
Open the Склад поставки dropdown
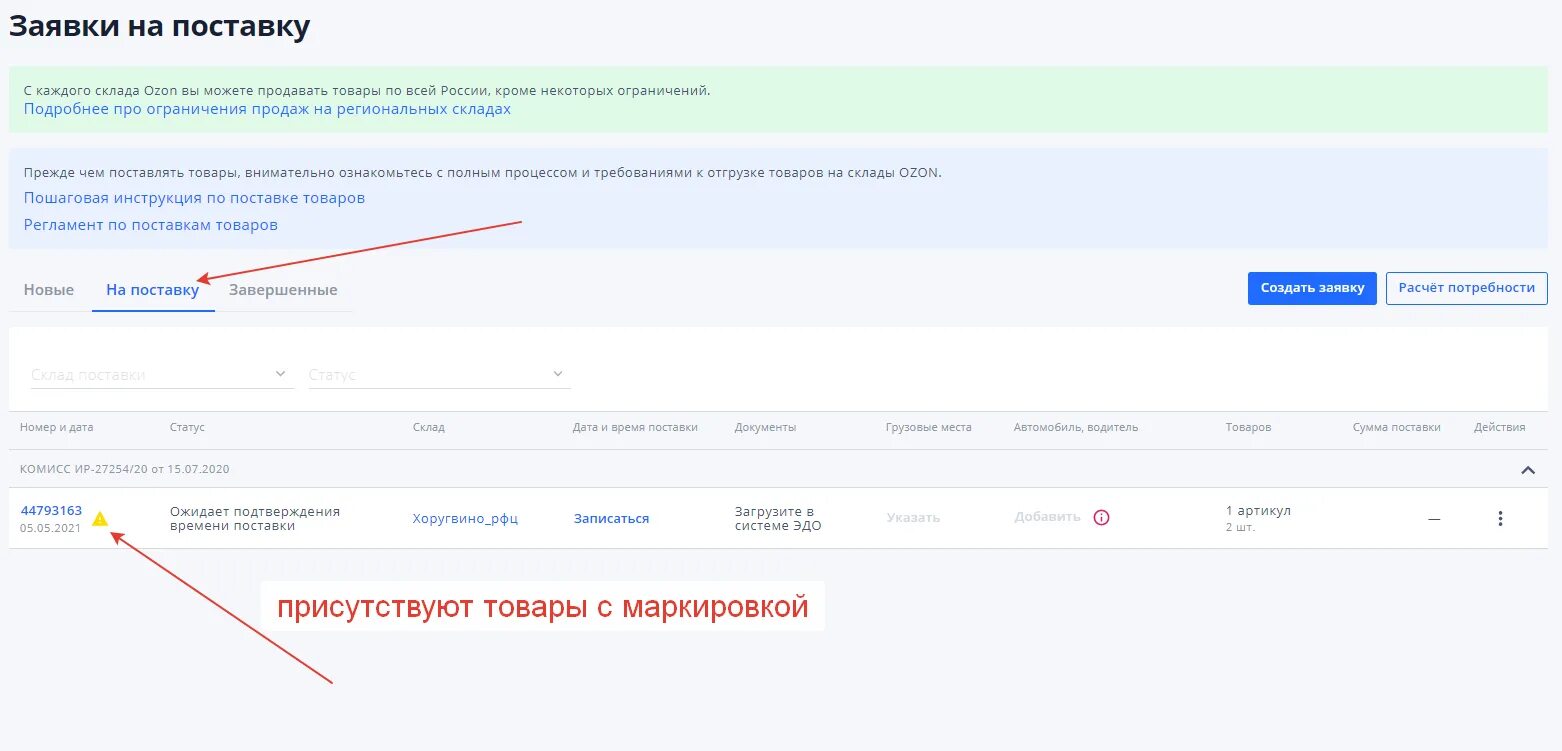click(x=162, y=374)
